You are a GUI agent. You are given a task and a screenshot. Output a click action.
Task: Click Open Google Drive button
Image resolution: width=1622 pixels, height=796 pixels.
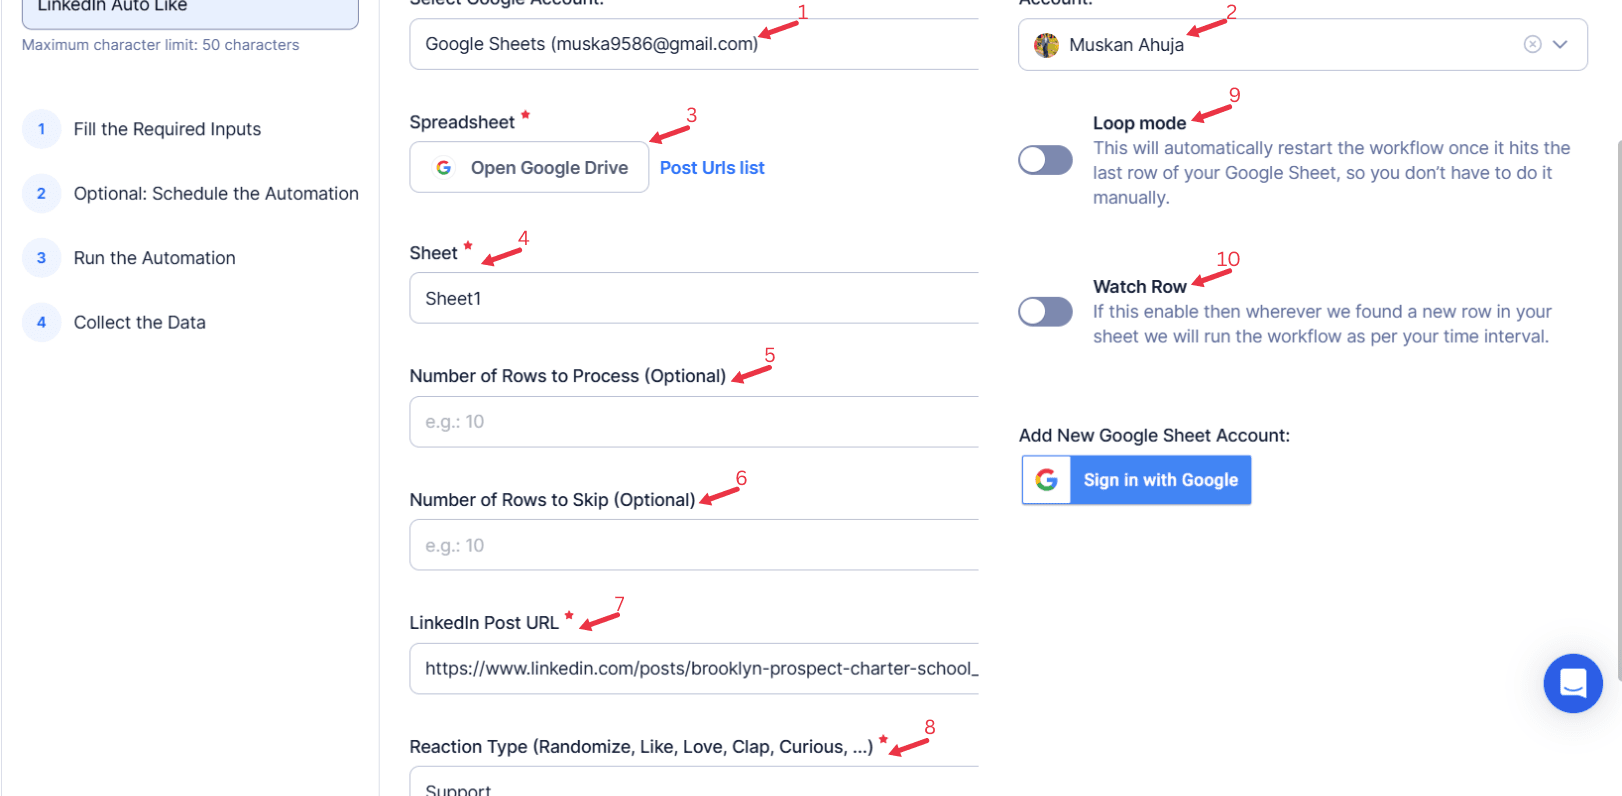pos(529,167)
